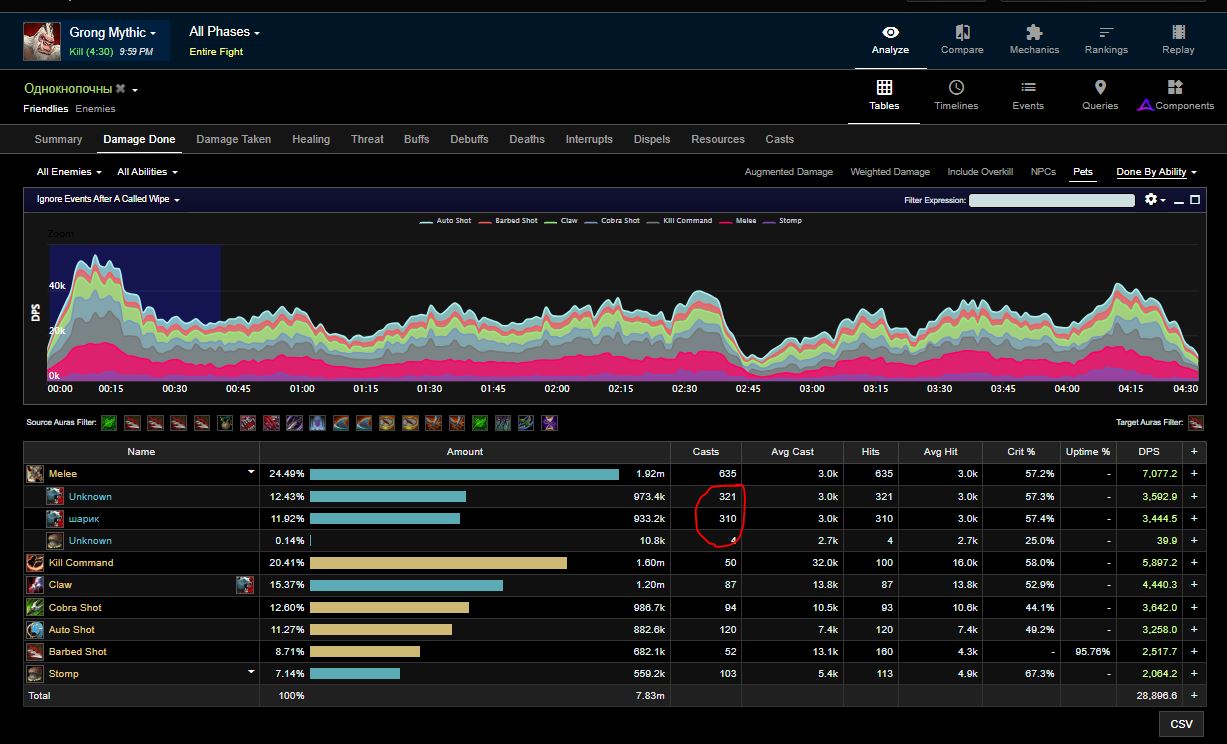Toggle Include Overkill option
The width and height of the screenshot is (1227, 744).
[979, 172]
